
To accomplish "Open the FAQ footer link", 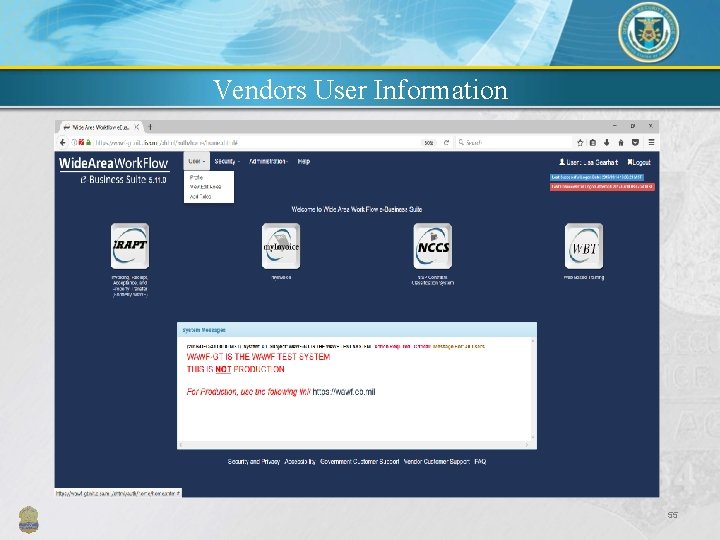I will click(480, 461).
